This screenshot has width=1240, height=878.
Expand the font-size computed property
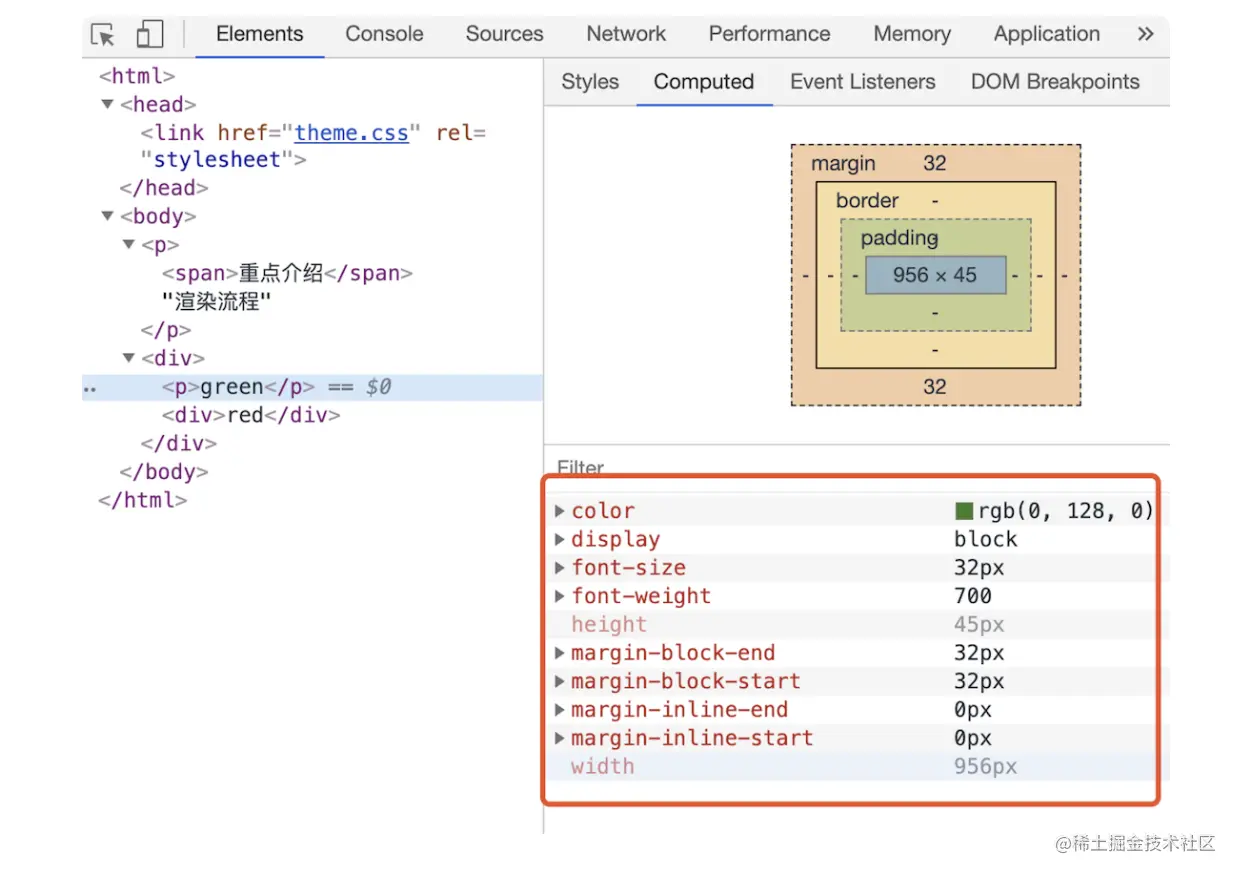point(560,568)
